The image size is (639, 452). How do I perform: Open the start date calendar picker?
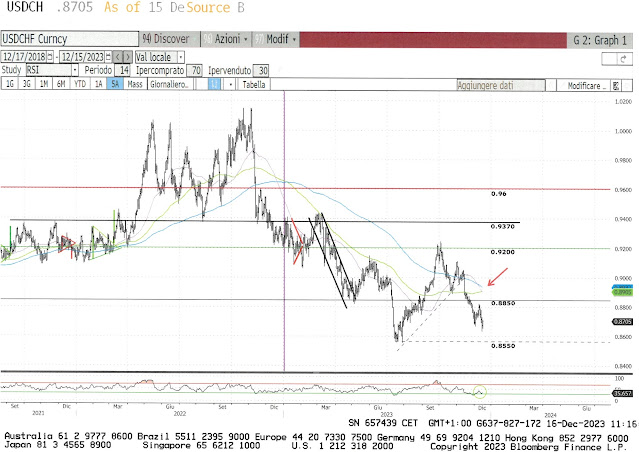point(50,57)
